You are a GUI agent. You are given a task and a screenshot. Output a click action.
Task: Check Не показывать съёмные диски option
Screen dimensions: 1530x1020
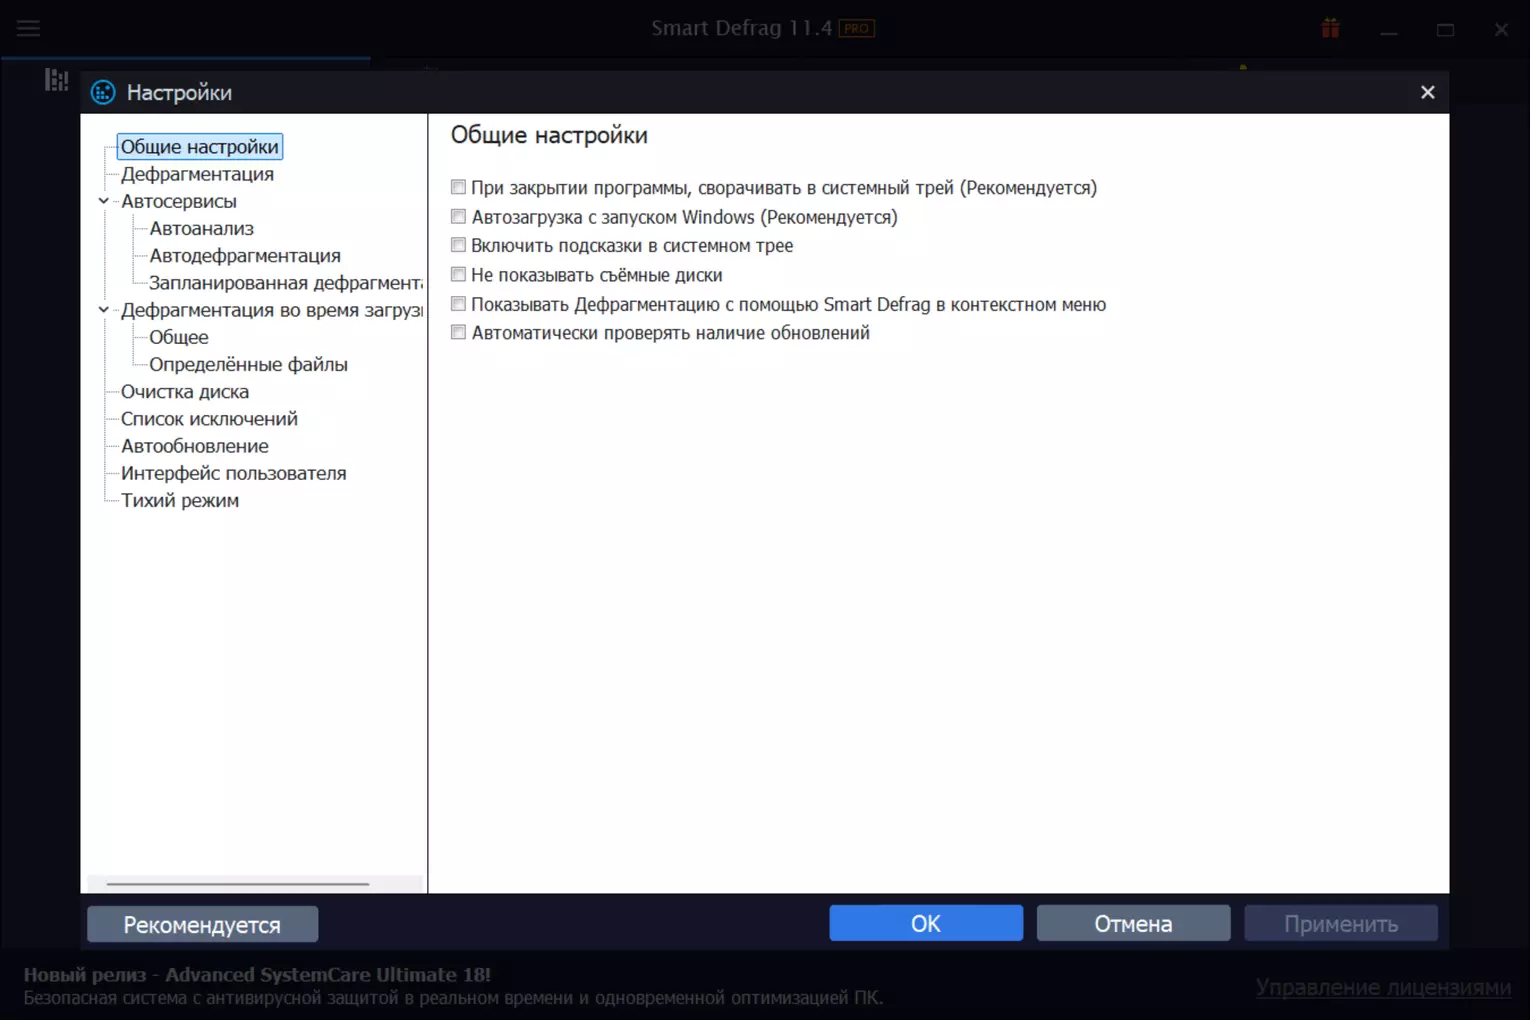pyautogui.click(x=458, y=274)
